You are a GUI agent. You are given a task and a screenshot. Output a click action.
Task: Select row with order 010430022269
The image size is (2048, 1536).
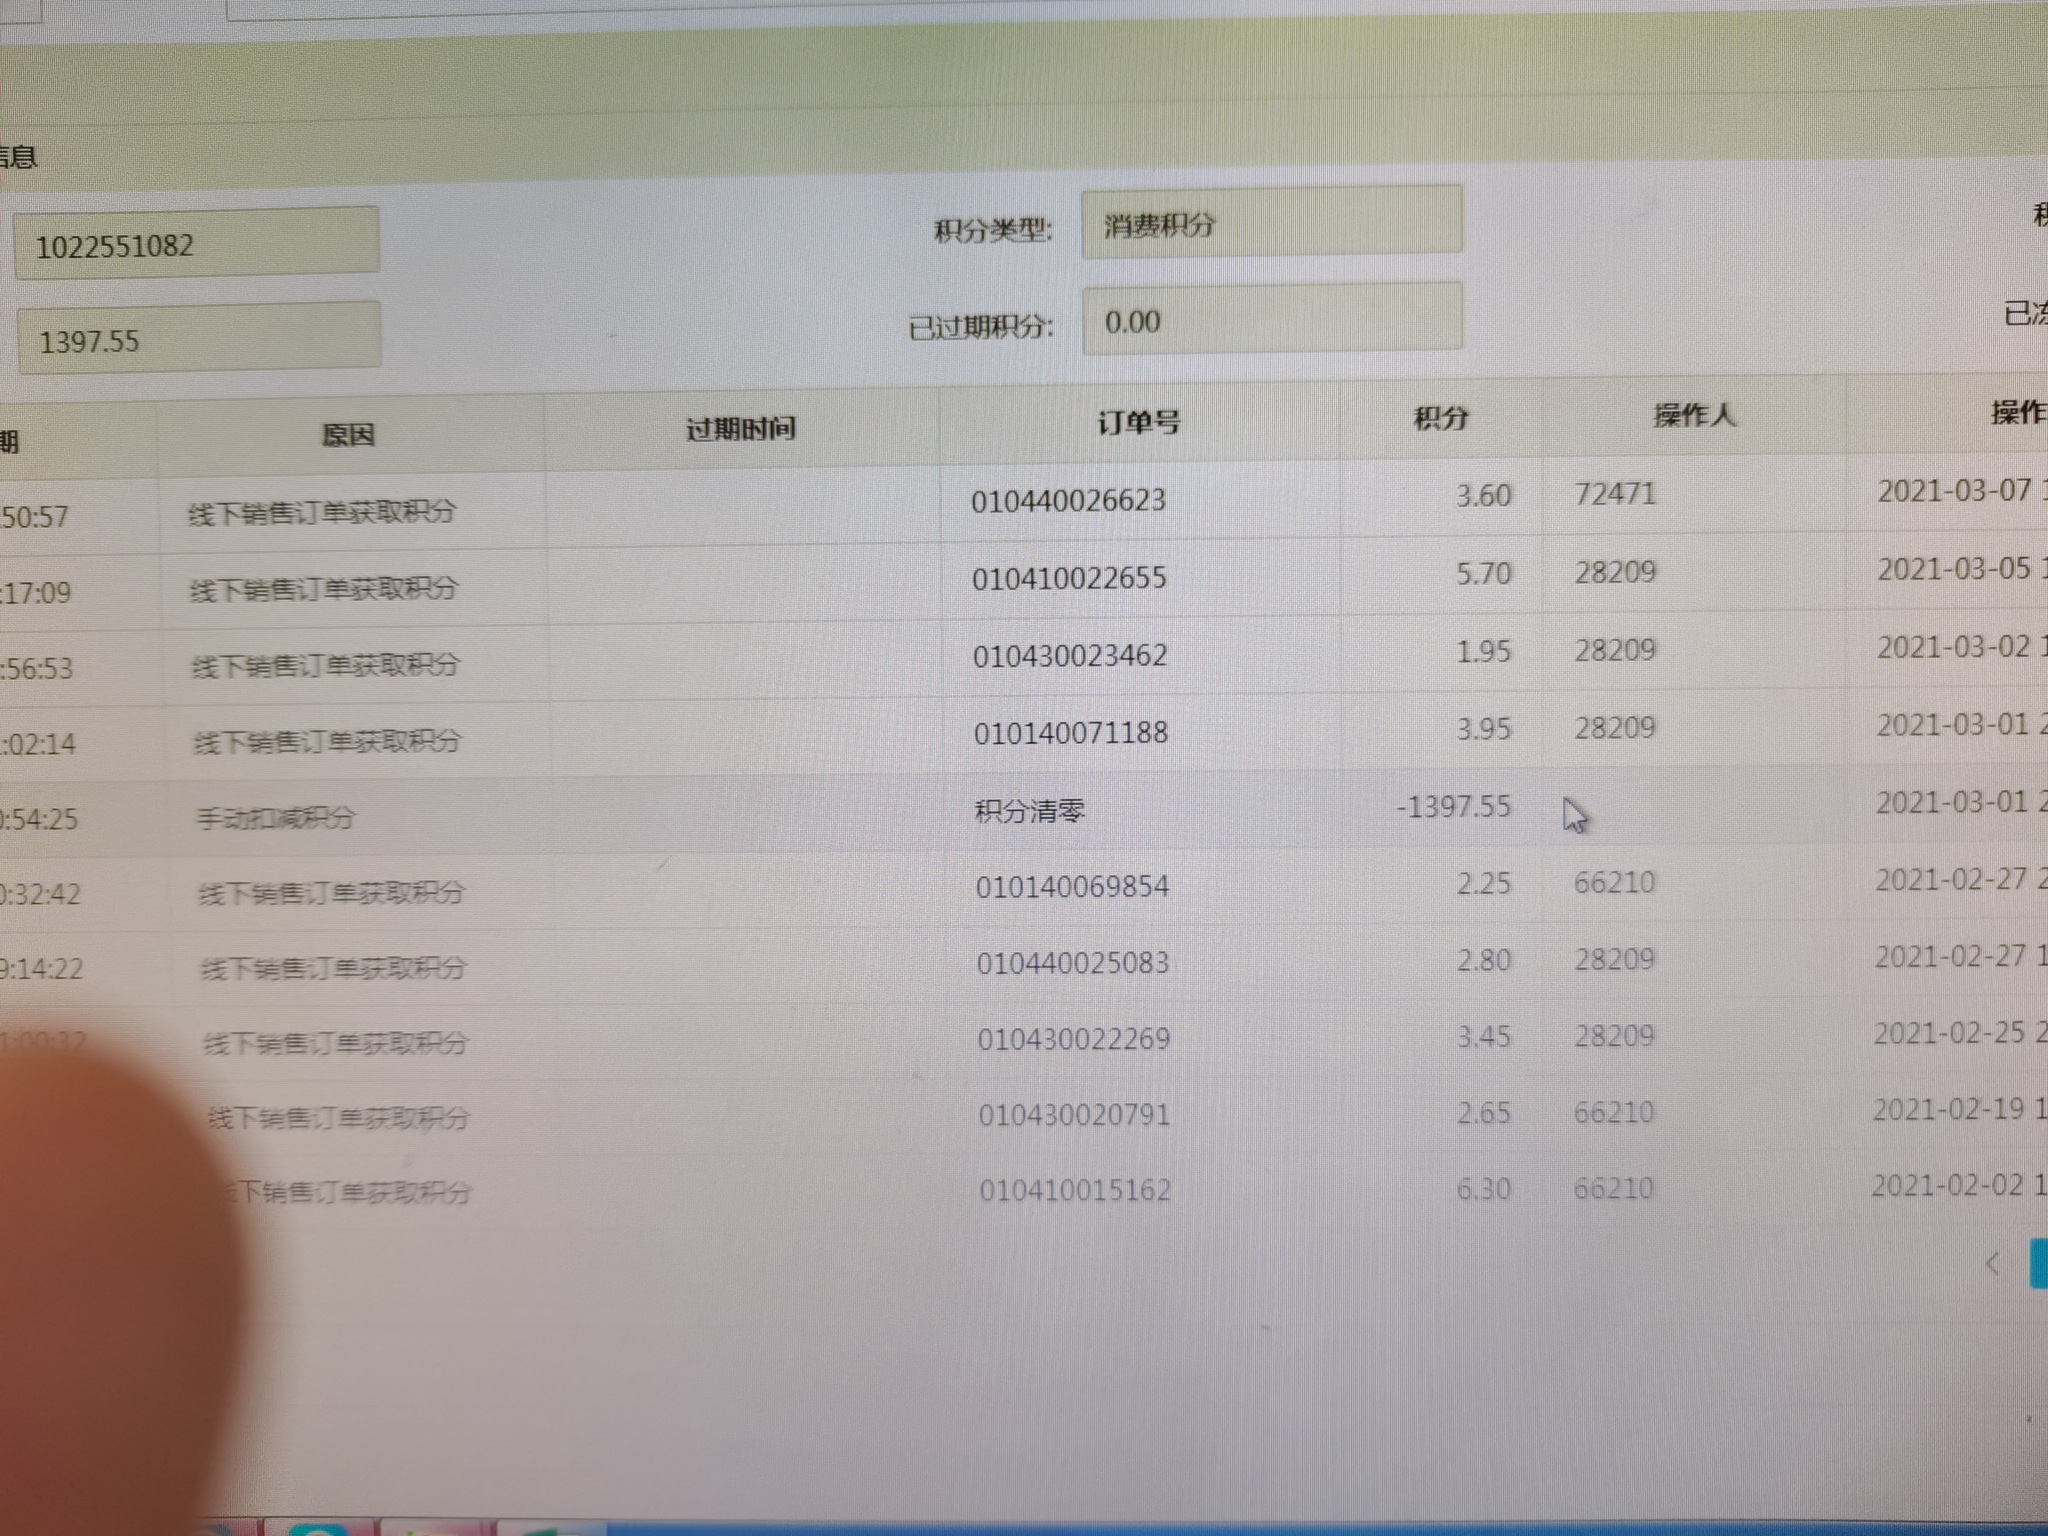(1074, 1039)
